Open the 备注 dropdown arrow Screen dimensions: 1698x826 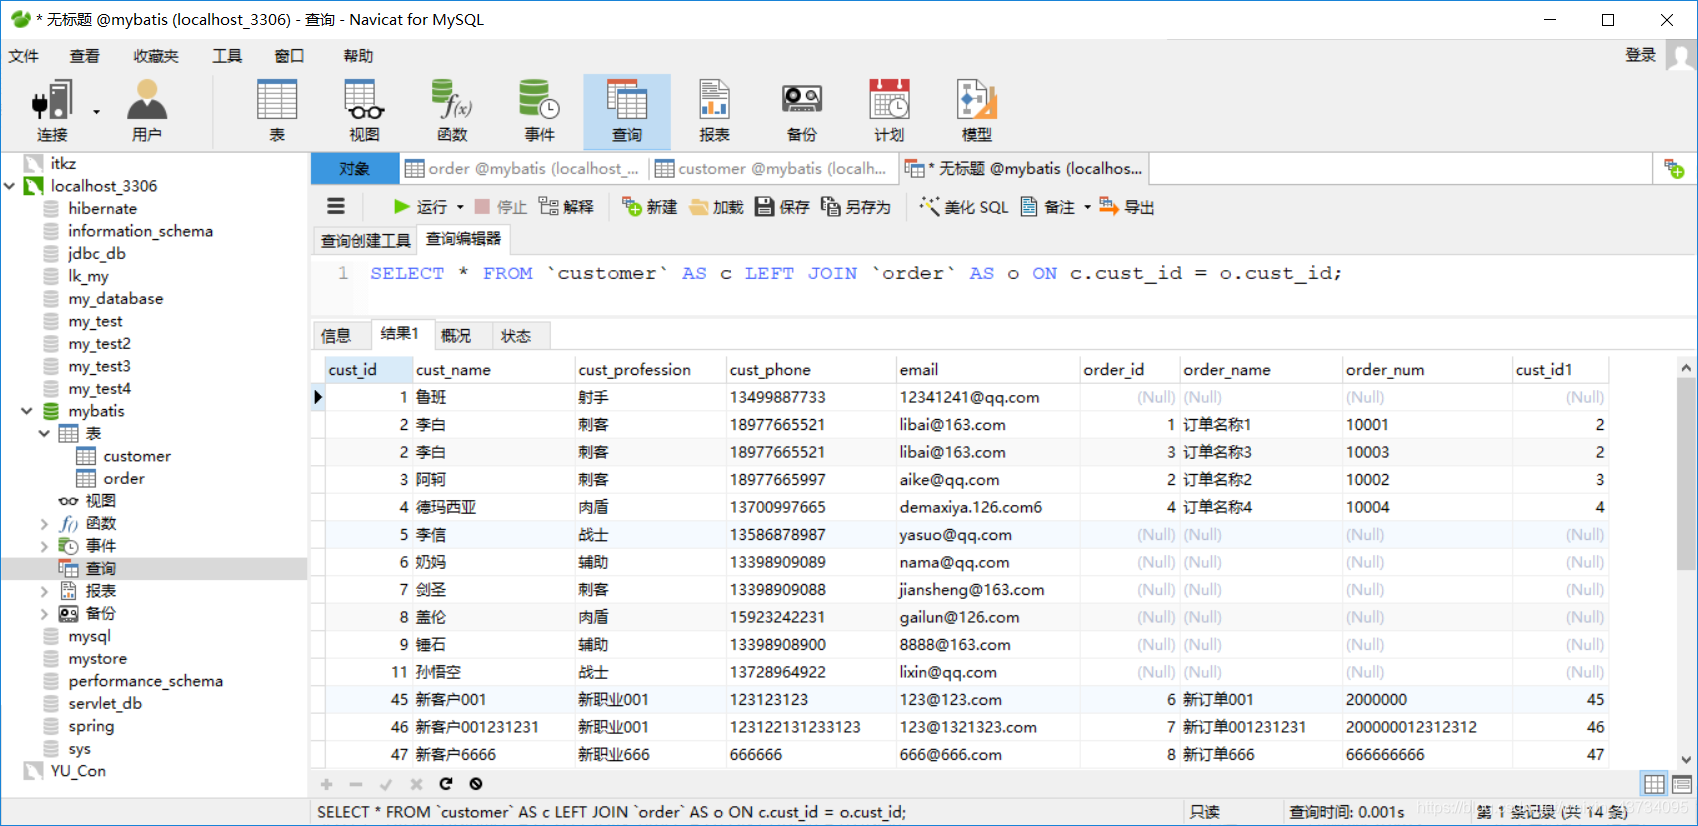pyautogui.click(x=1087, y=207)
